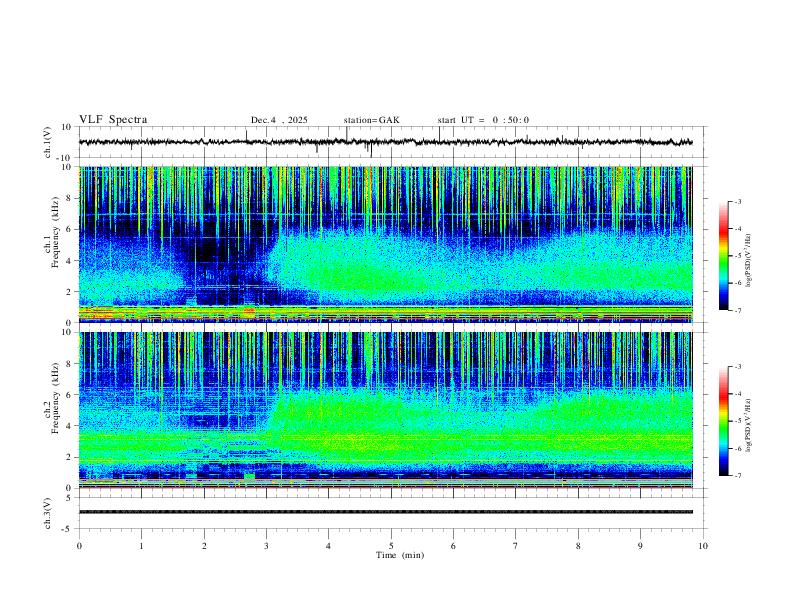Click the time axis tick labeled 0

79,546
